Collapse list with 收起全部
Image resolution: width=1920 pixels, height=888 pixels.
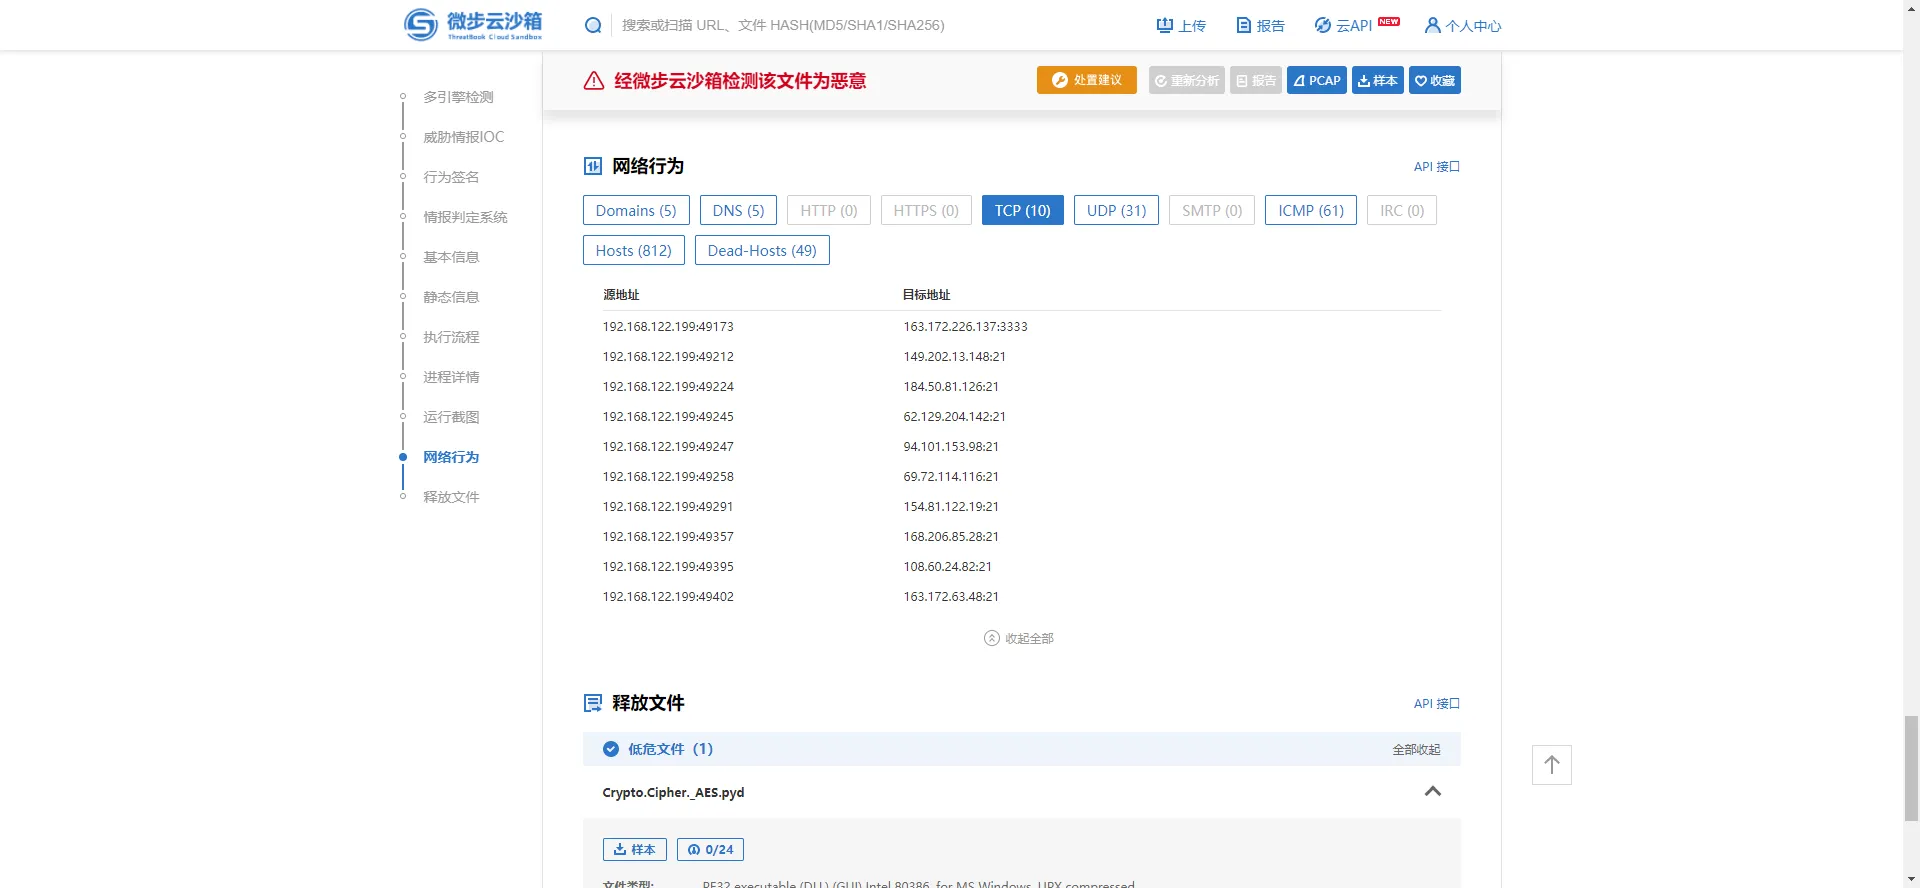click(x=1019, y=638)
